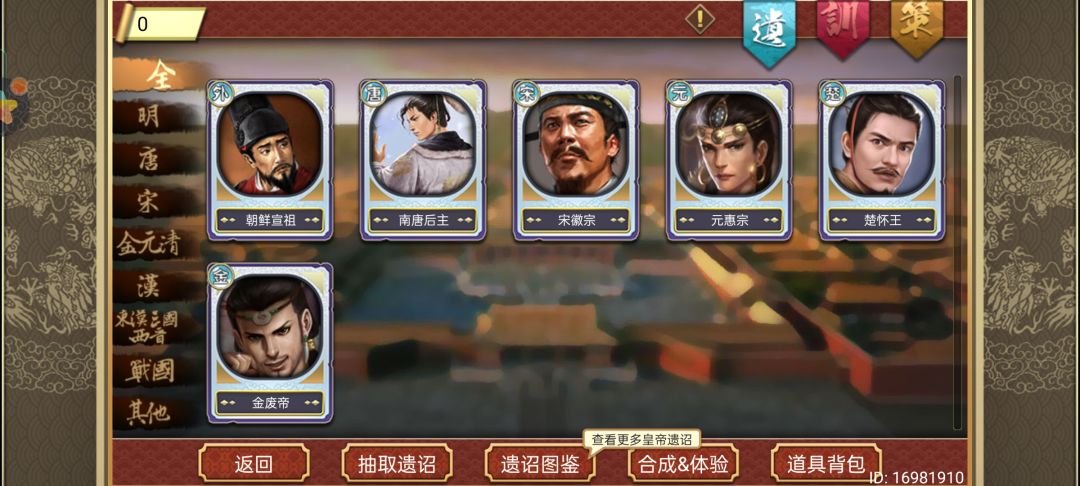Open the red 訓 banner icon

[x=842, y=26]
